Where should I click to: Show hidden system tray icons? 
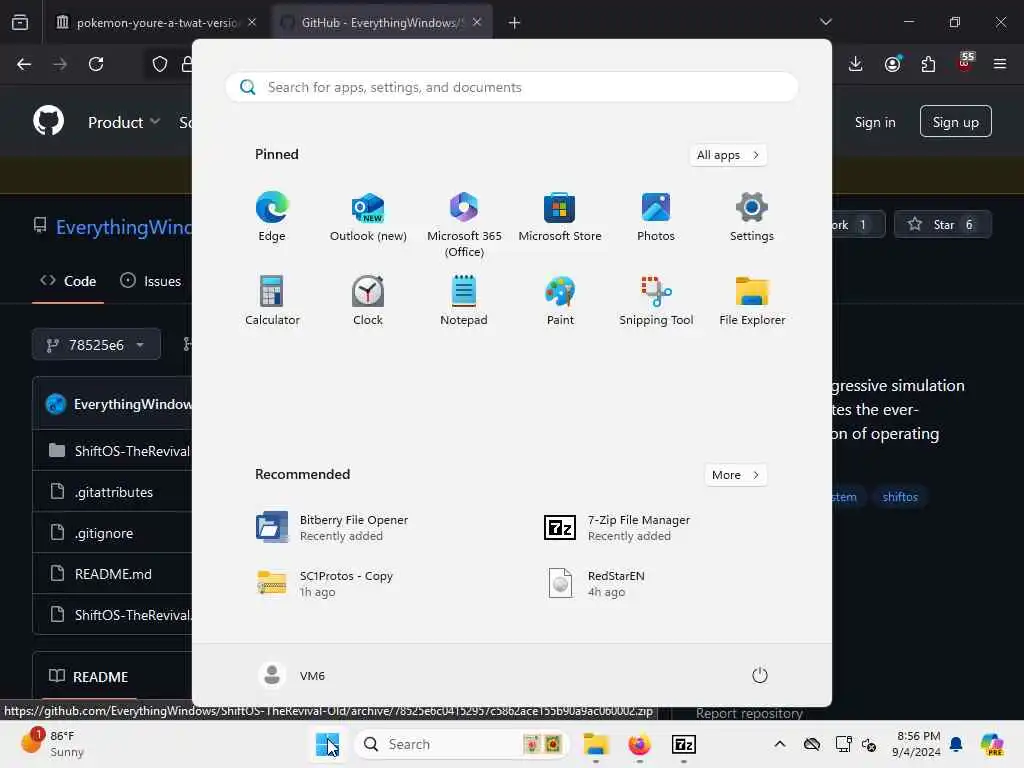coord(780,744)
